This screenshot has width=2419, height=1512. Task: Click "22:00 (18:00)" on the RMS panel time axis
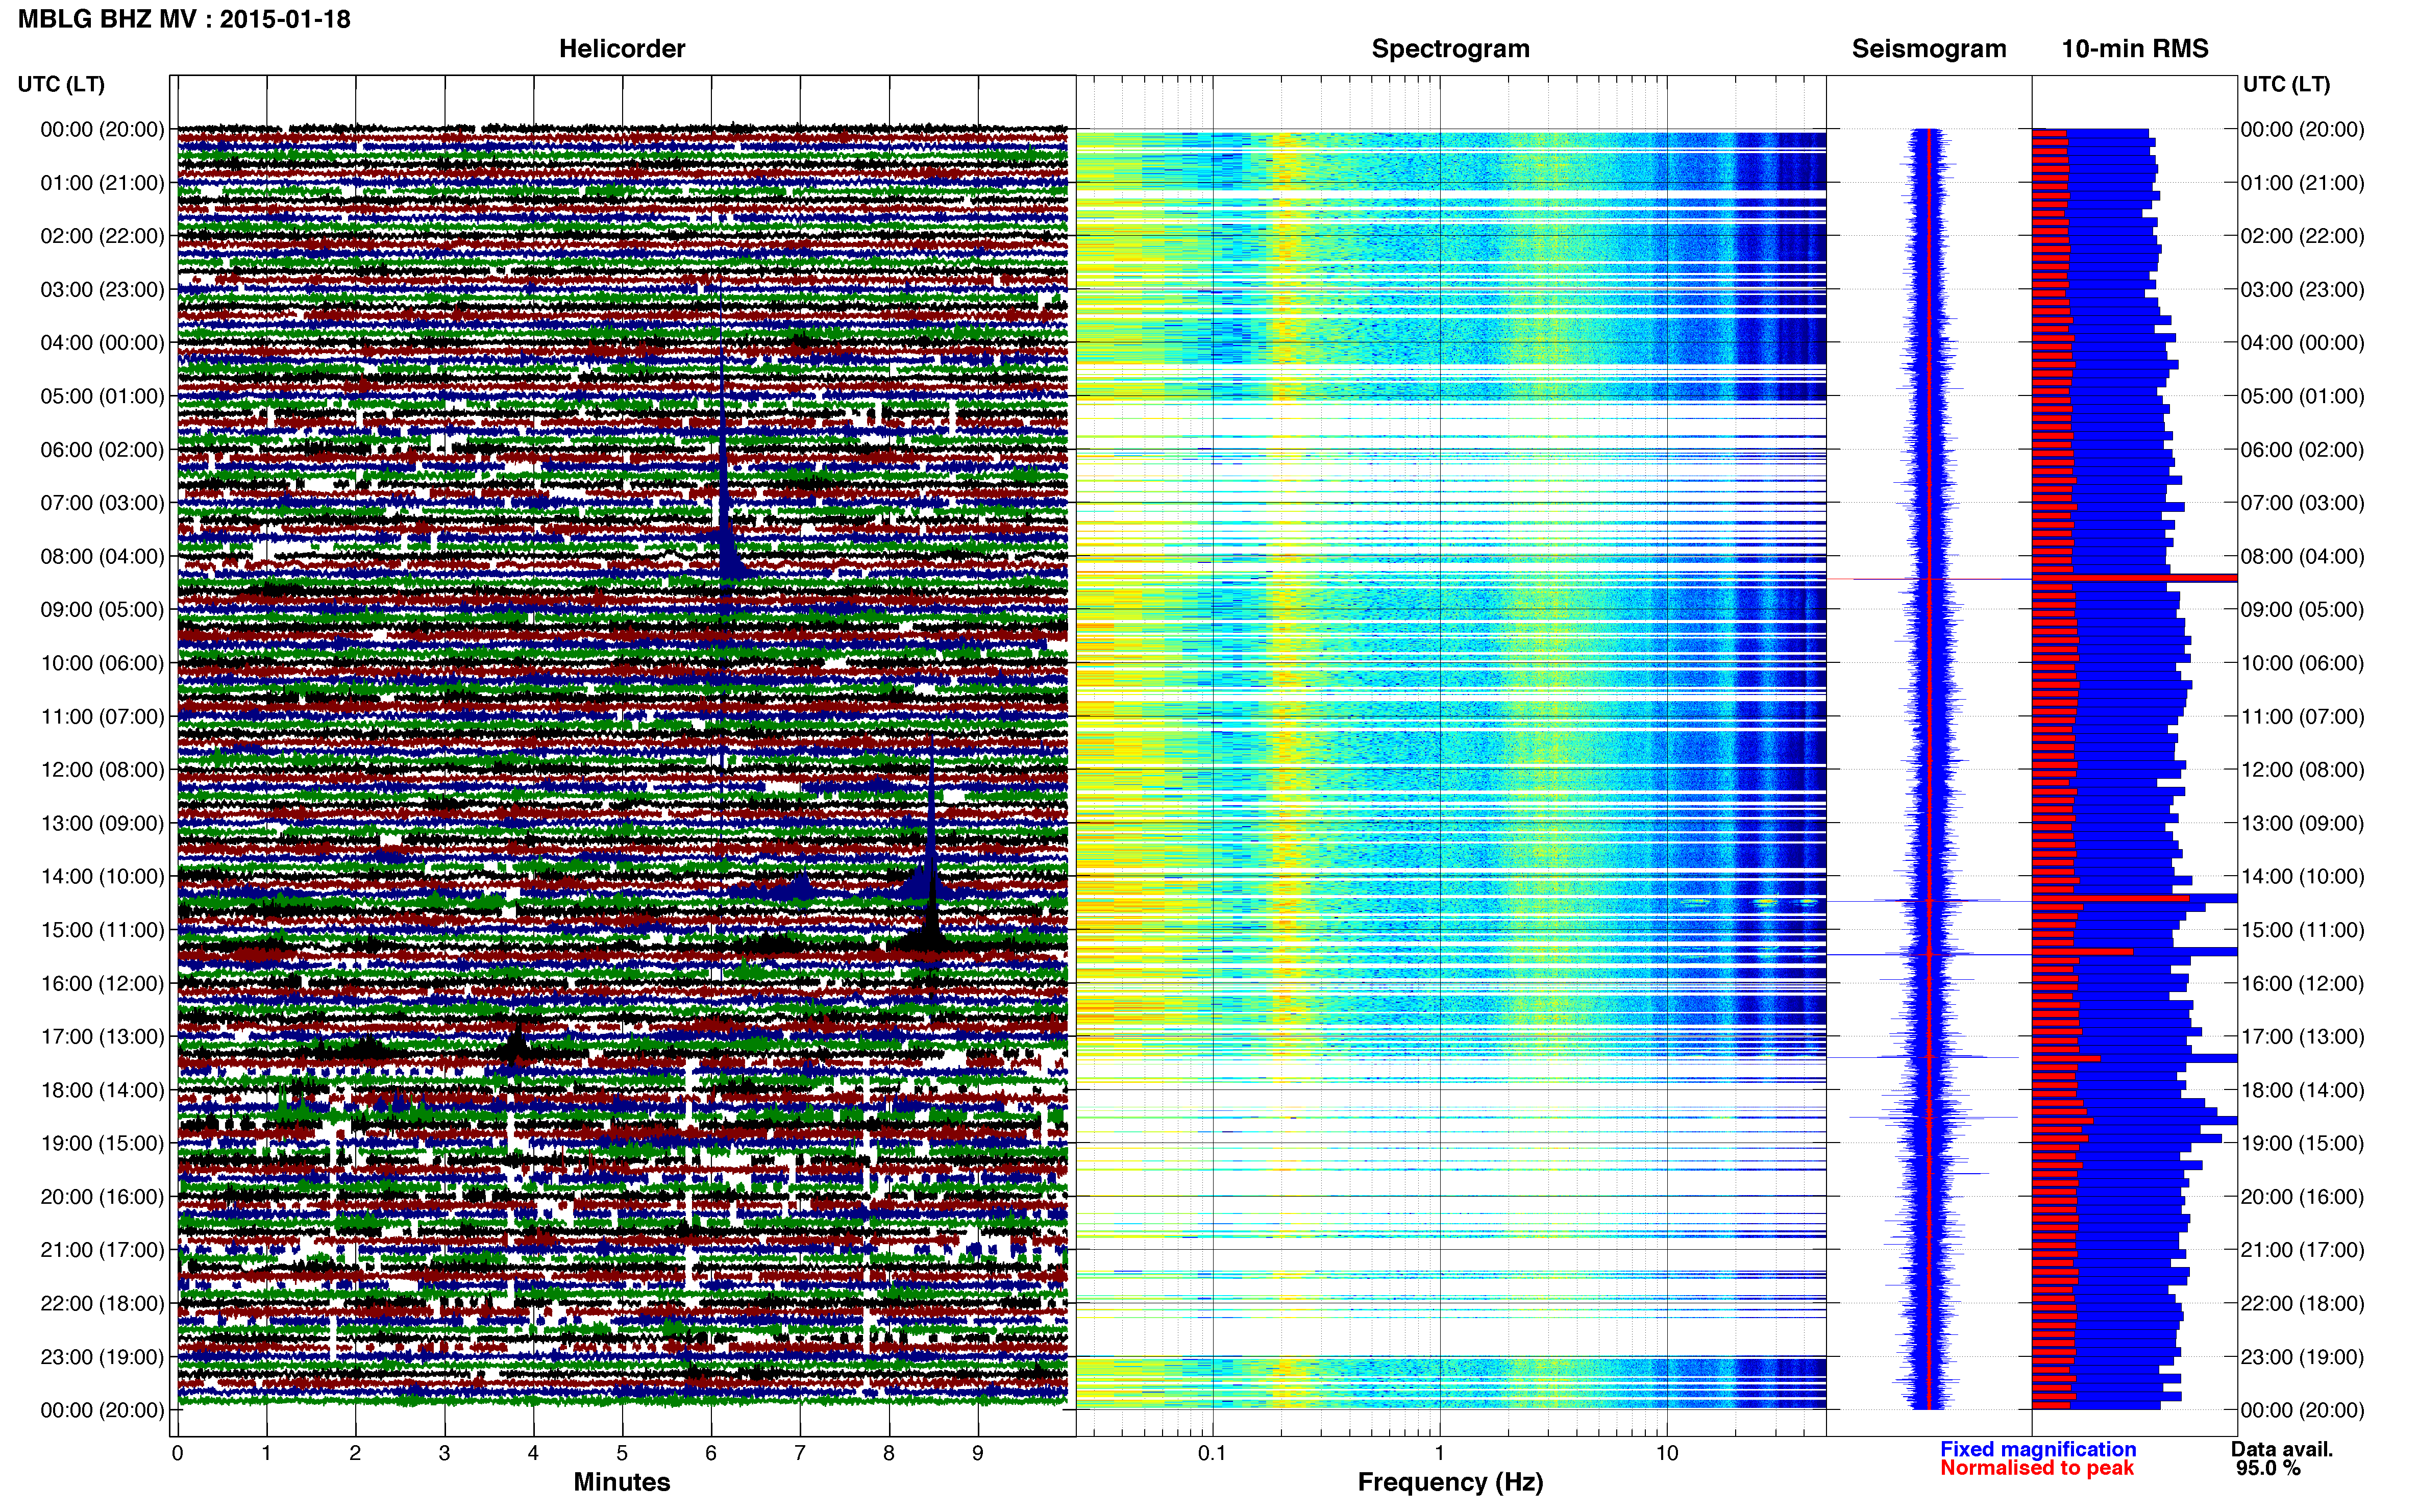(2302, 1303)
